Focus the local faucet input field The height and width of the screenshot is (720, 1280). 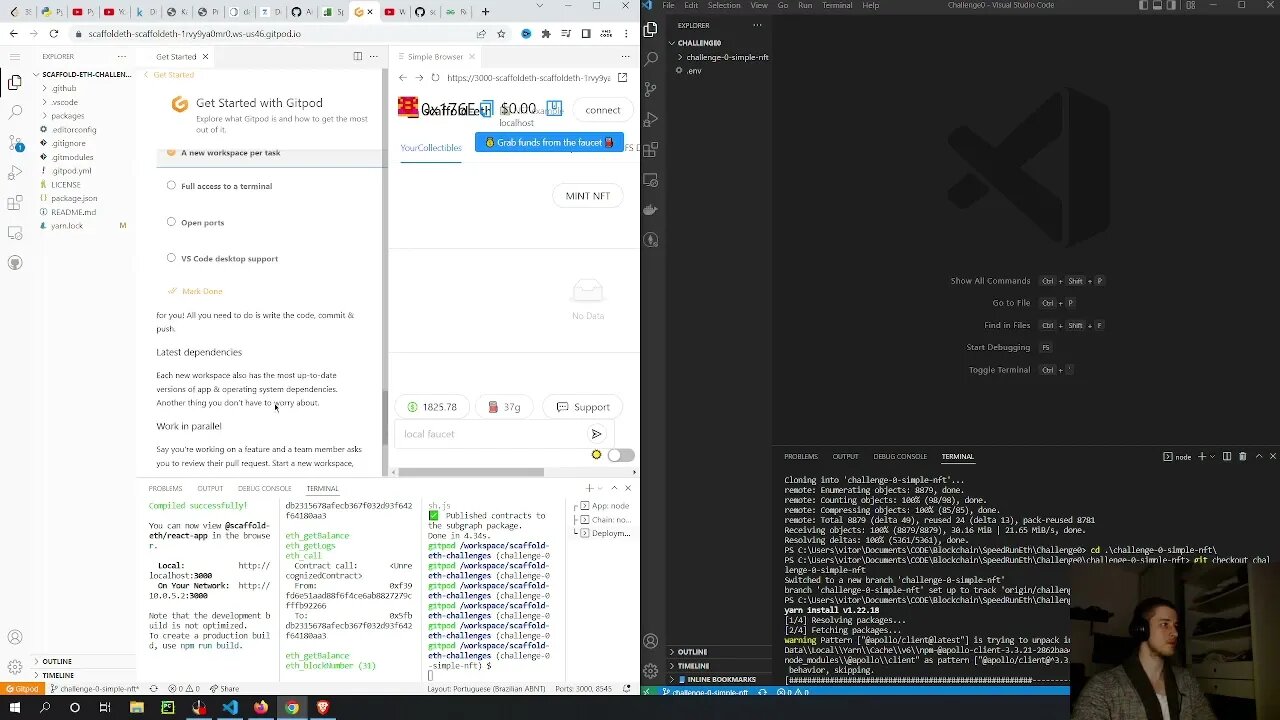click(x=490, y=434)
